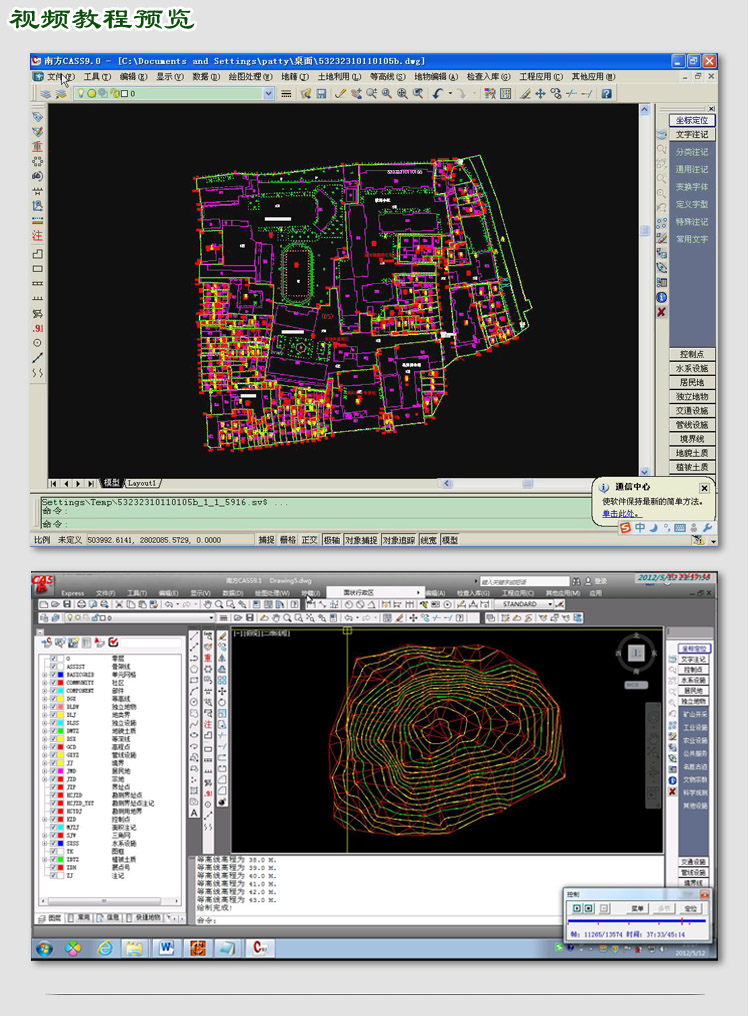
Task: Expand the DLDW layer tree node
Action: (x=45, y=707)
